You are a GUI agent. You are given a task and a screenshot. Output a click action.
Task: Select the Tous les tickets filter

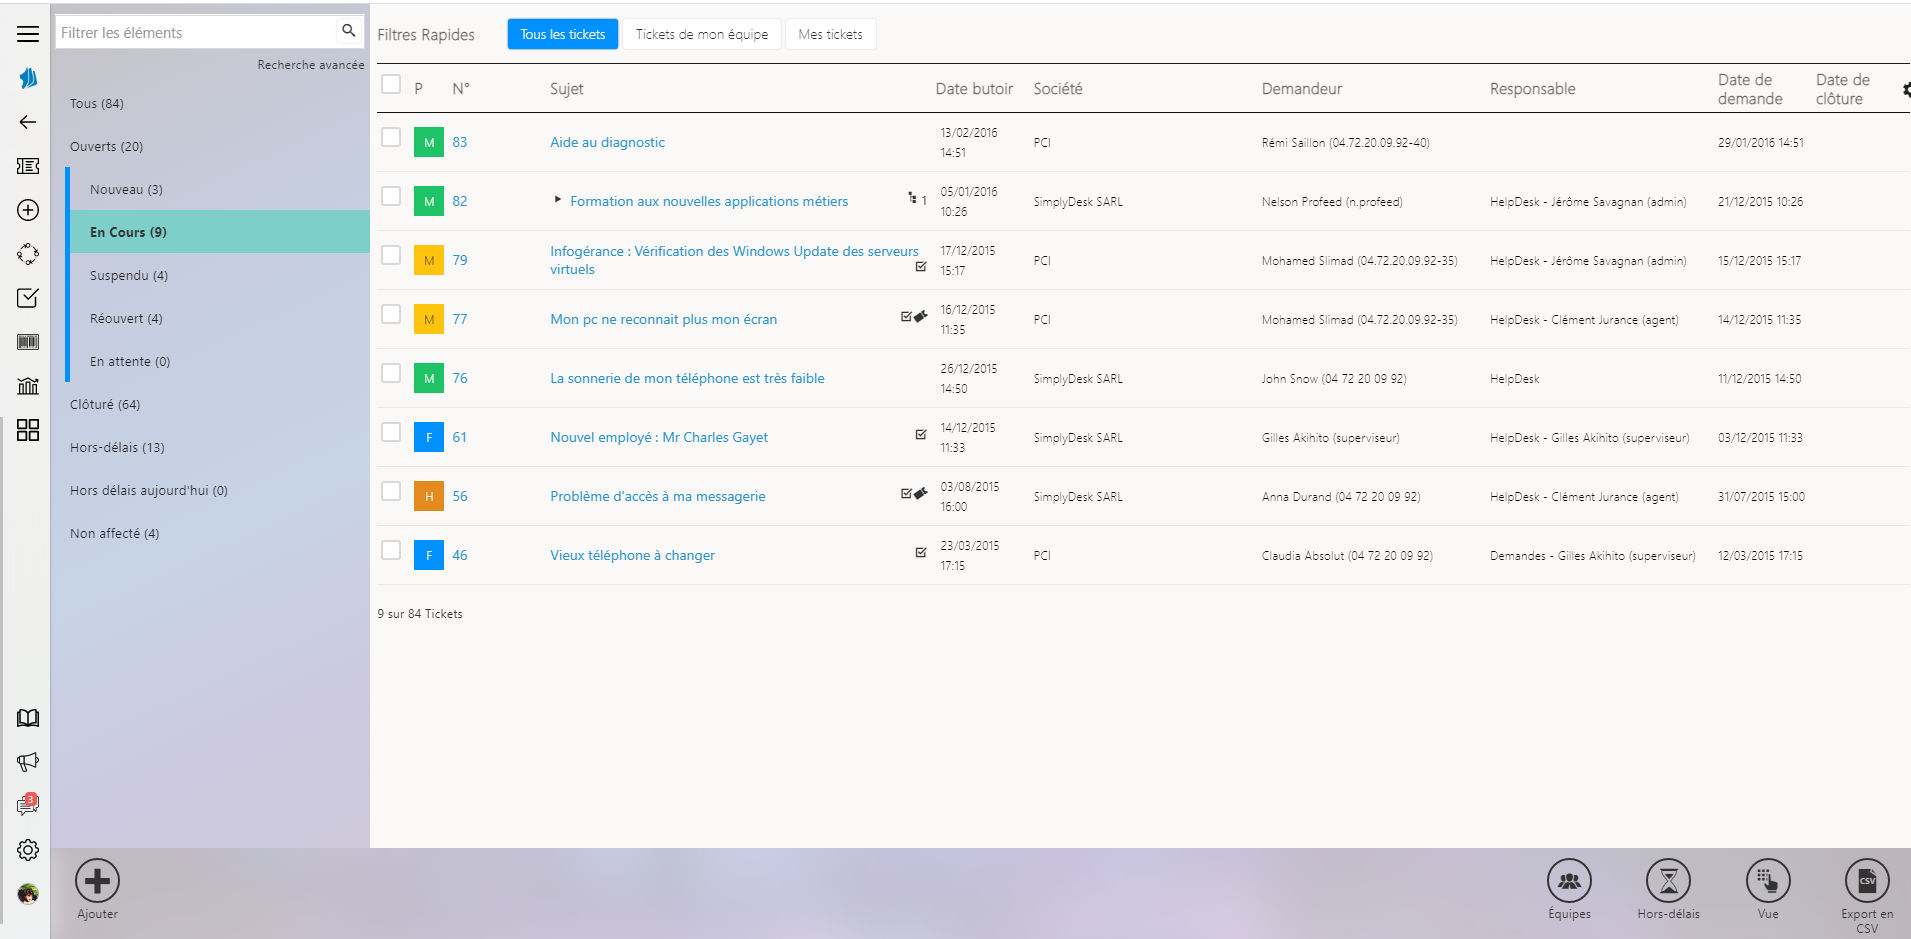pyautogui.click(x=563, y=34)
